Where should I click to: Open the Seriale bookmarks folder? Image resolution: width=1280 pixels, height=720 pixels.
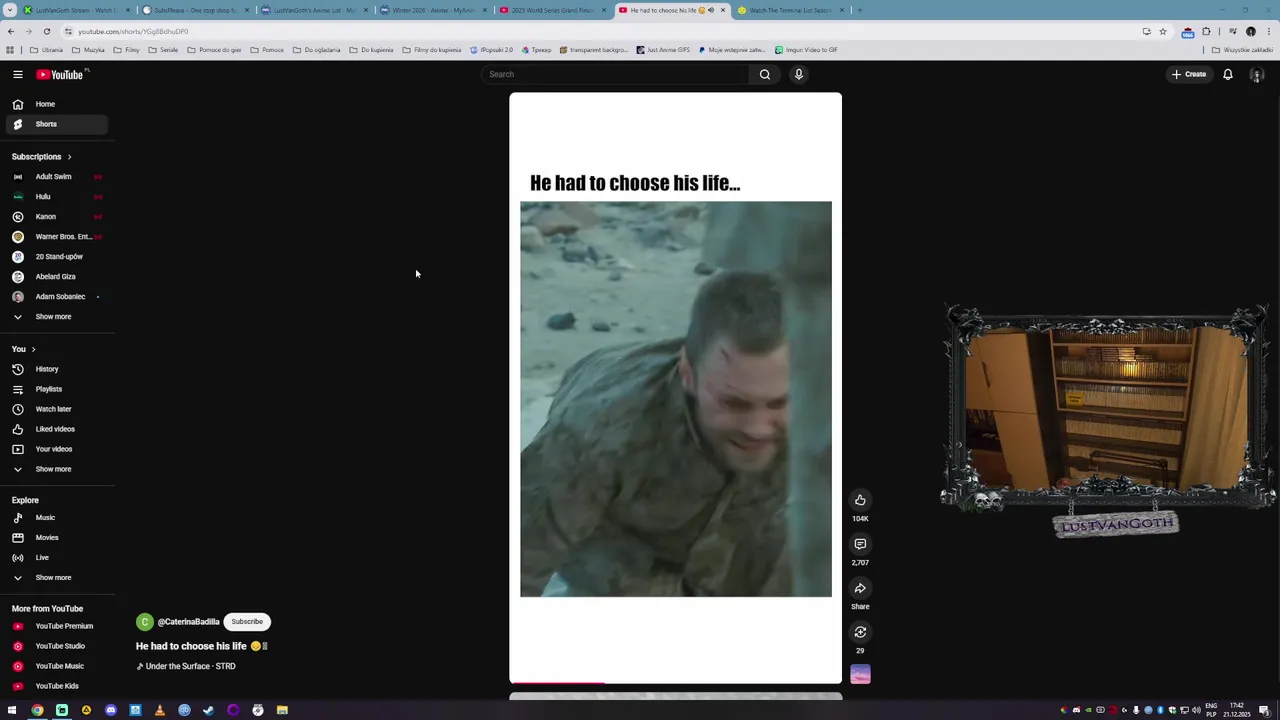point(163,50)
